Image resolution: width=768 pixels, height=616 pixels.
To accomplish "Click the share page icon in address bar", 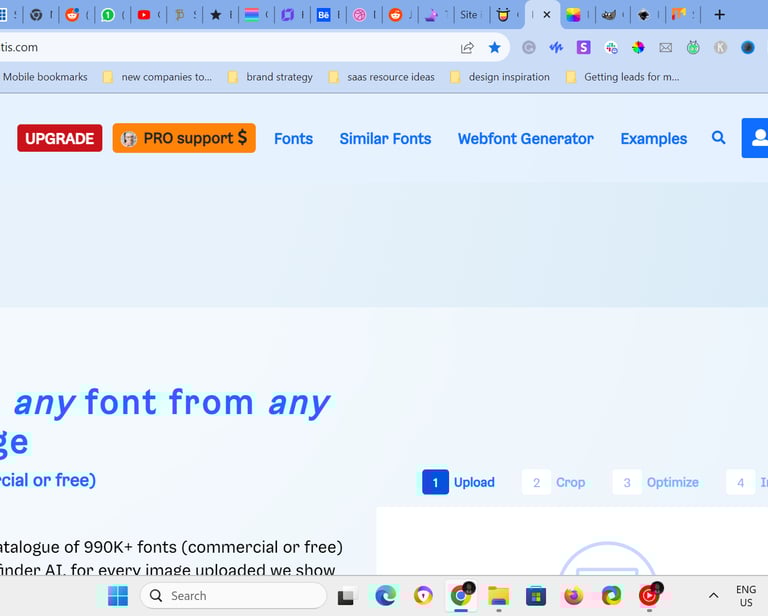I will click(x=467, y=47).
